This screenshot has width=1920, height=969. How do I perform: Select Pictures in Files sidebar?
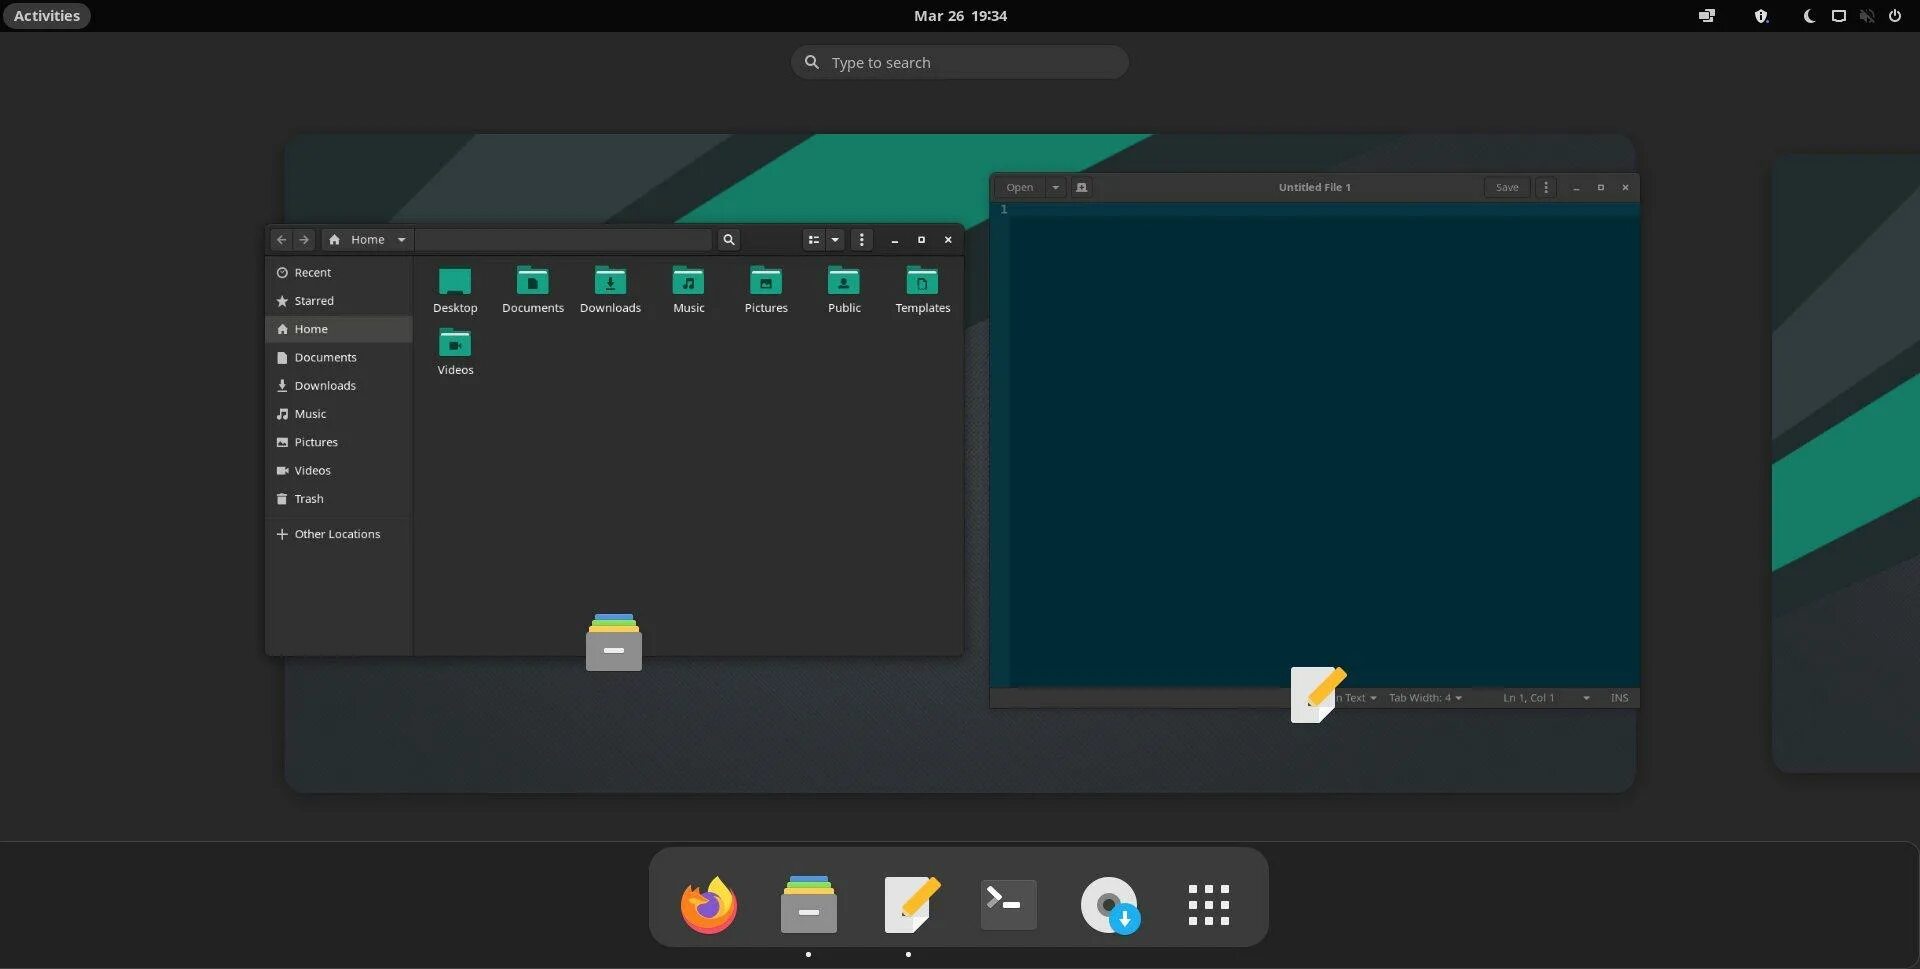pos(339,442)
